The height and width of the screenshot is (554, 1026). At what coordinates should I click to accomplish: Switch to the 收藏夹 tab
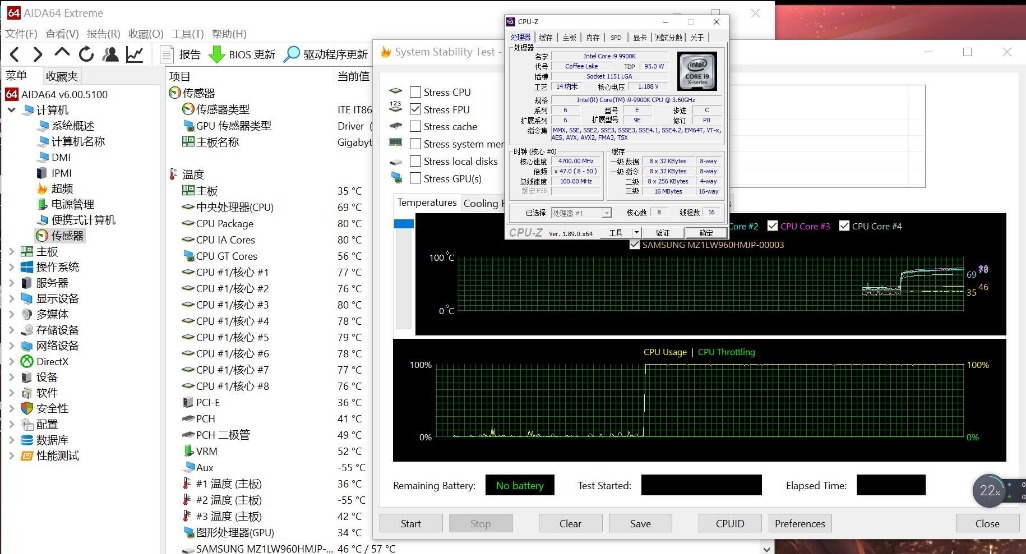click(x=62, y=76)
